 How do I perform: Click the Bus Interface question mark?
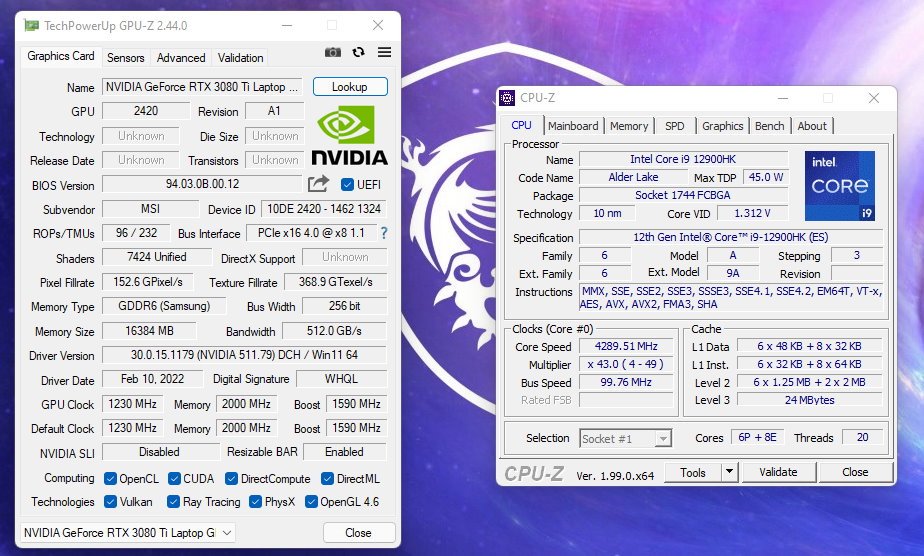tap(384, 233)
